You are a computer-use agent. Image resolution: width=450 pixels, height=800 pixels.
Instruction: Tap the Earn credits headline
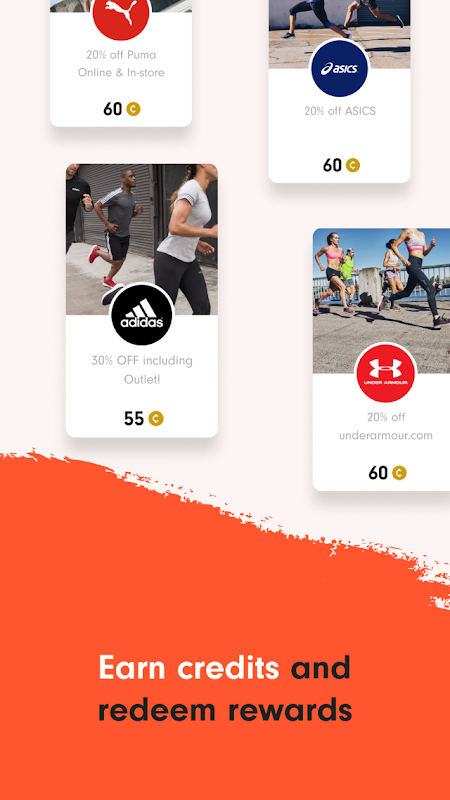[189, 667]
